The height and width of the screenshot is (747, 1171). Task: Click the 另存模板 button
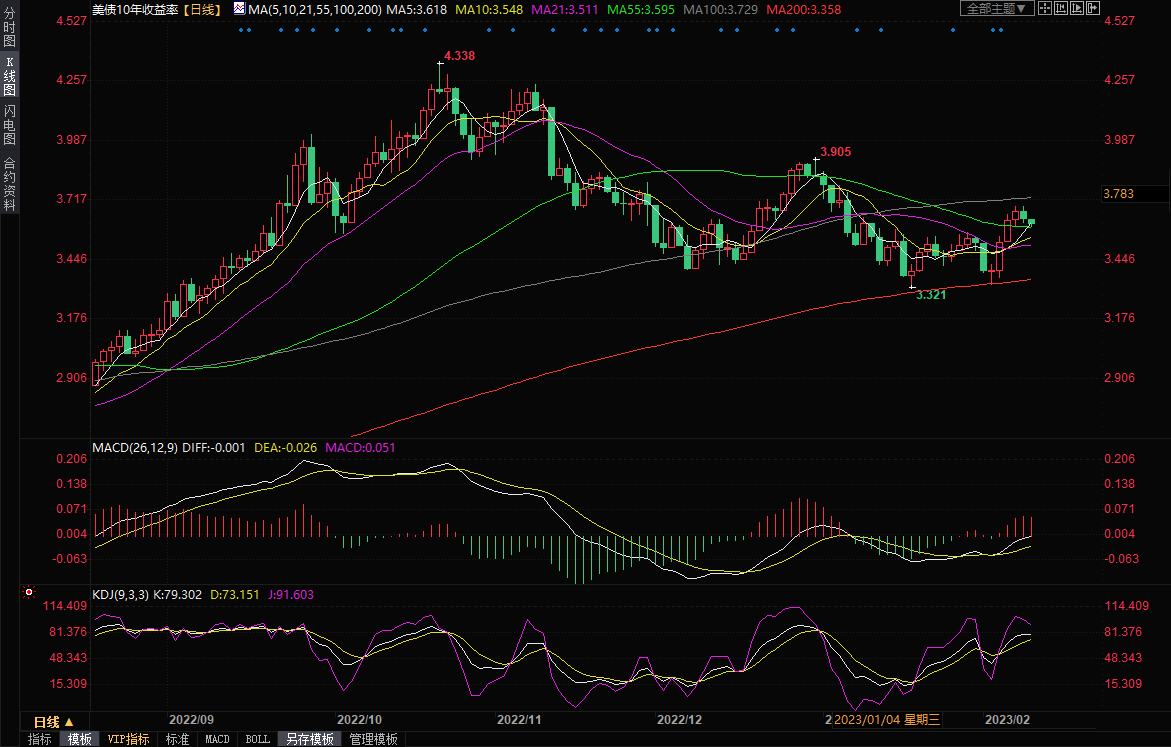pos(309,739)
